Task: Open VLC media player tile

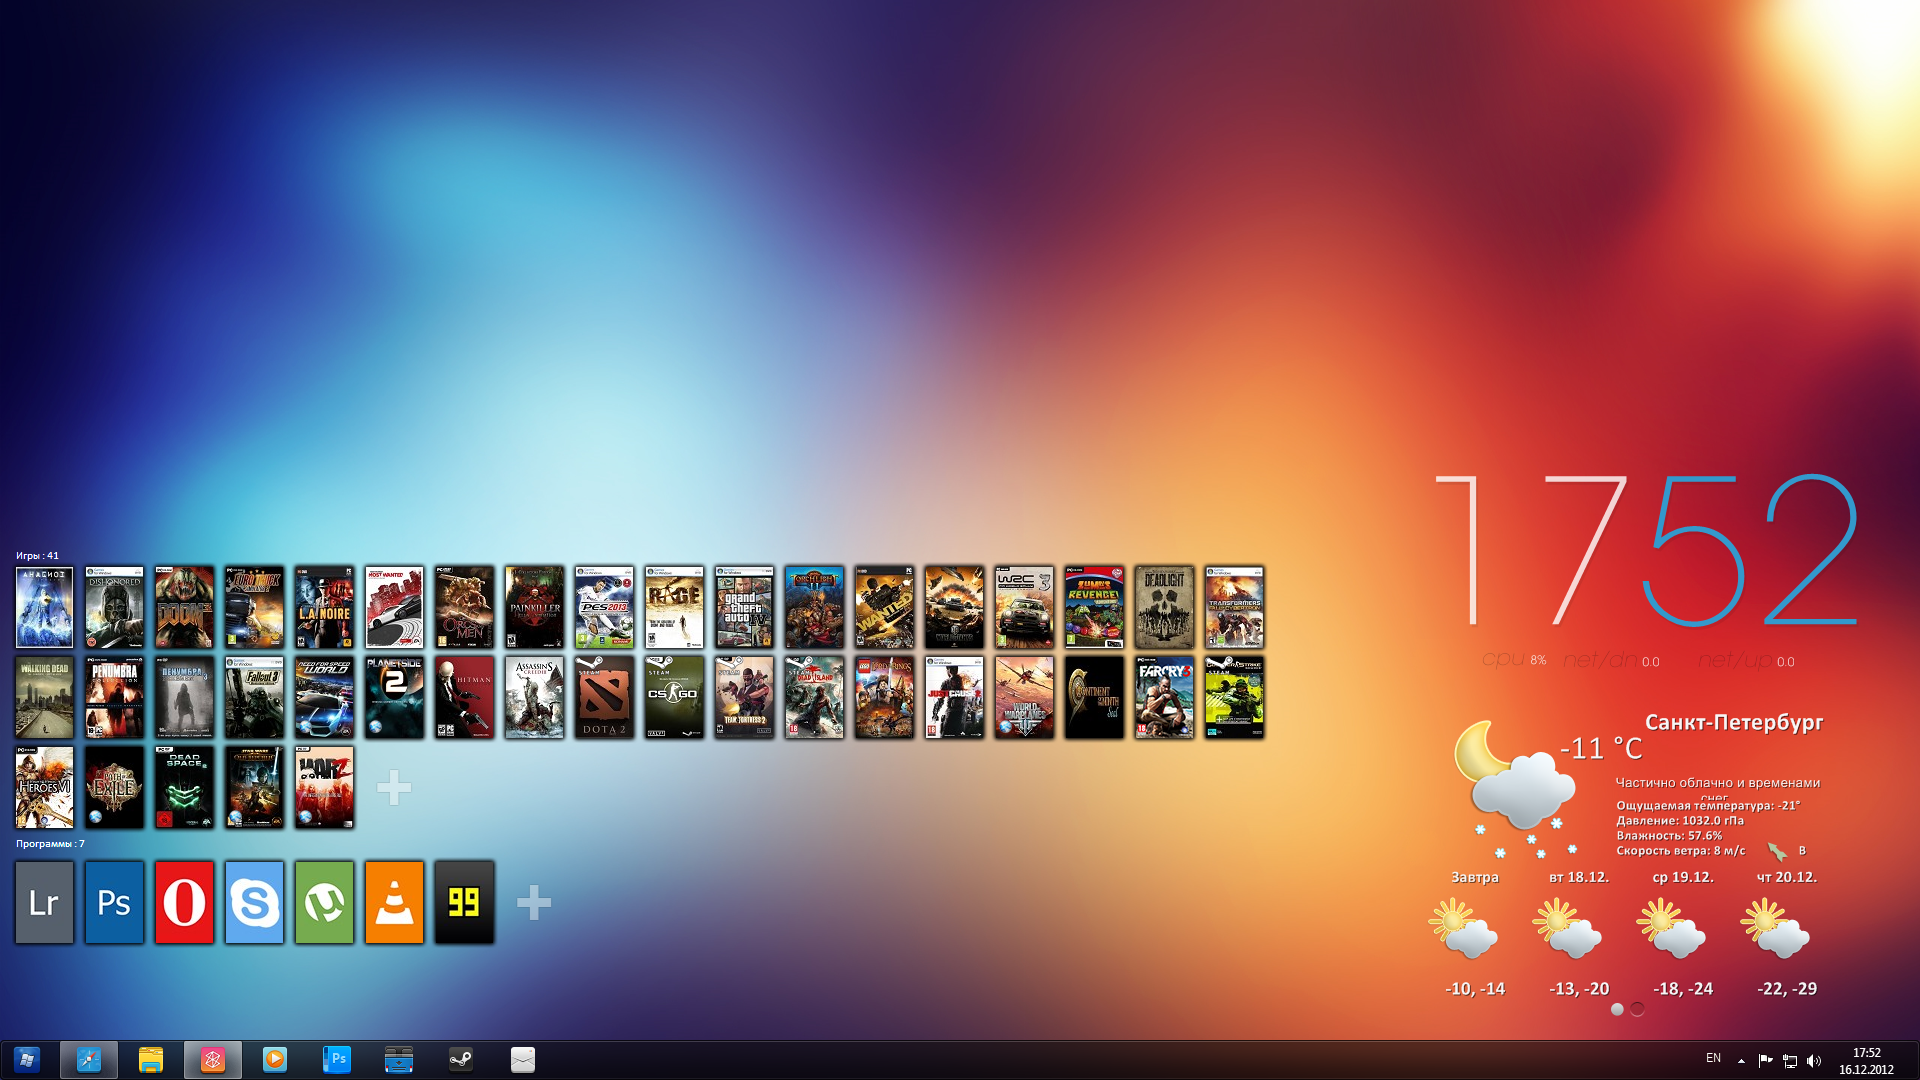Action: click(394, 902)
